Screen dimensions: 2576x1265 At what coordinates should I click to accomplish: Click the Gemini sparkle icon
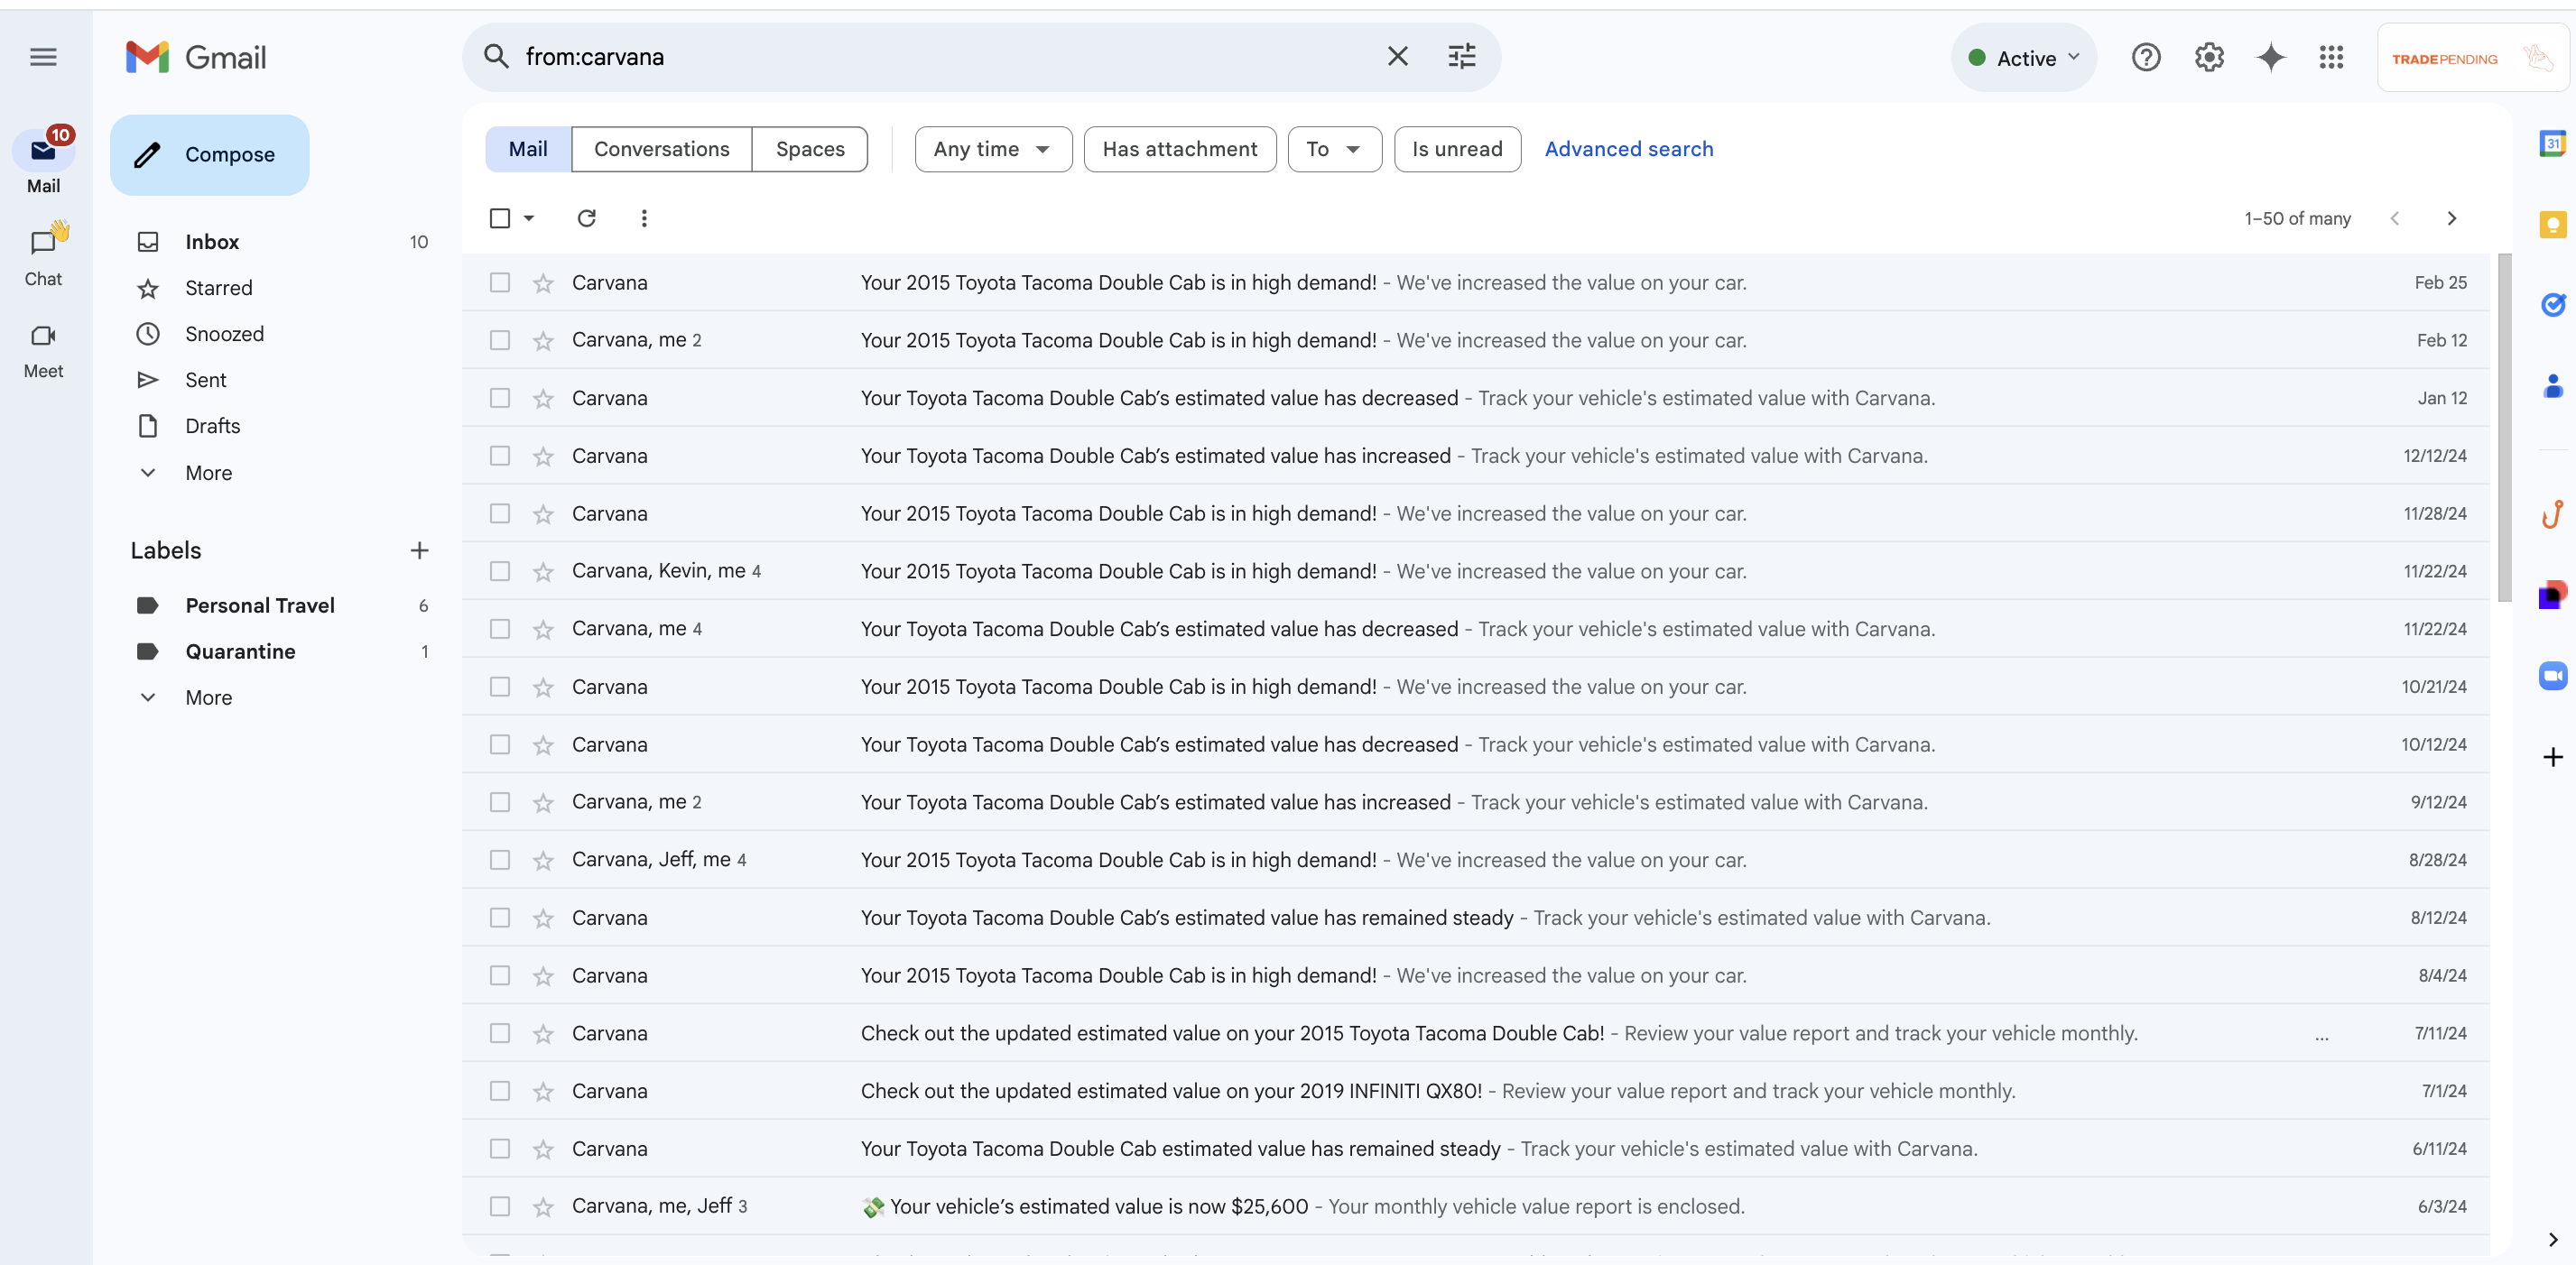click(2270, 58)
